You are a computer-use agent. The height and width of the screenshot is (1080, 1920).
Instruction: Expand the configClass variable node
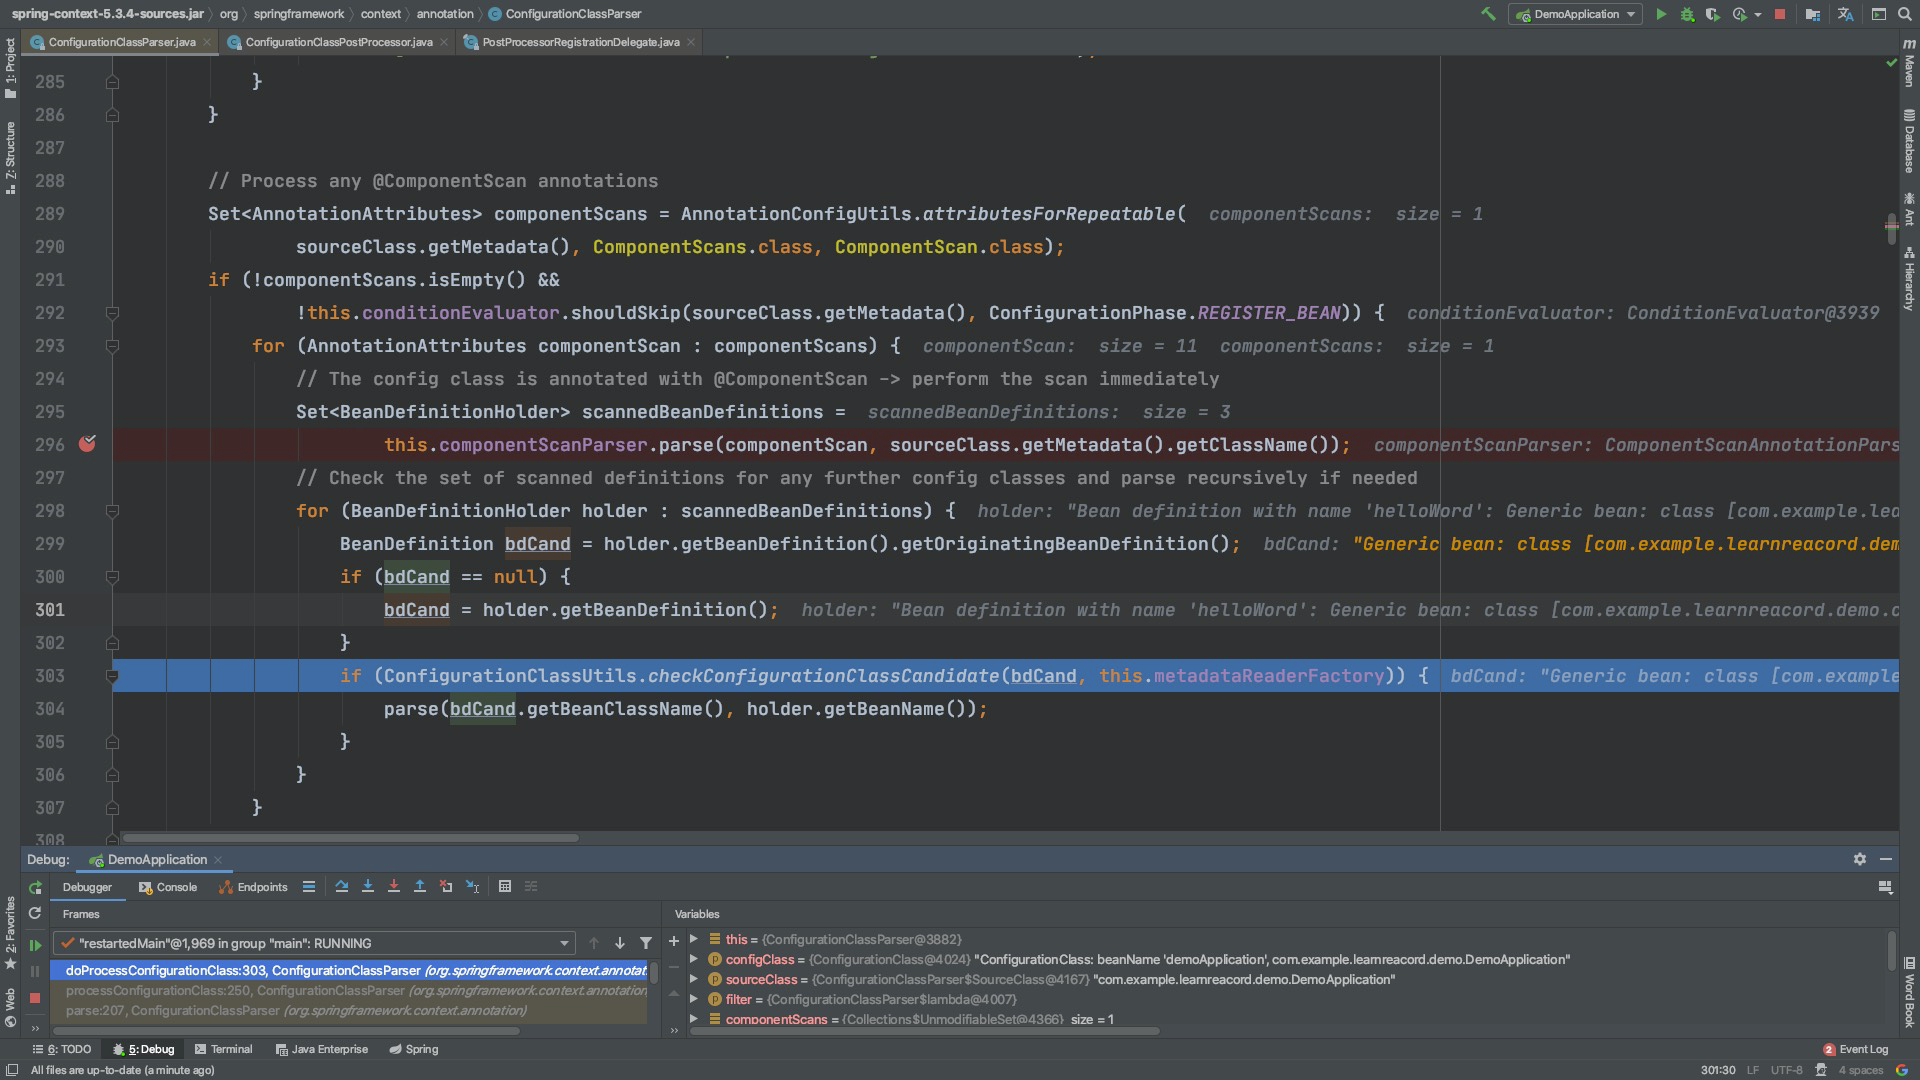point(694,959)
